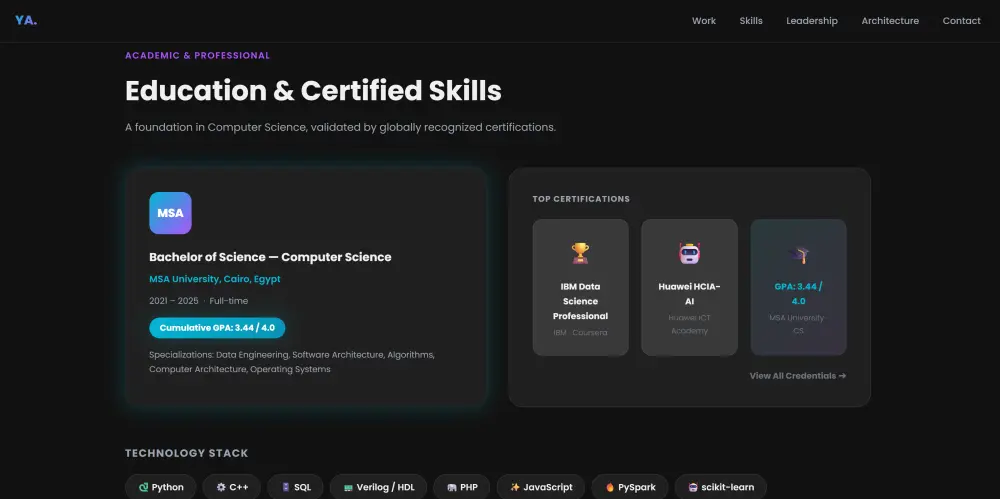Open View All Credentials link
Image resolution: width=1000 pixels, height=499 pixels.
click(798, 376)
